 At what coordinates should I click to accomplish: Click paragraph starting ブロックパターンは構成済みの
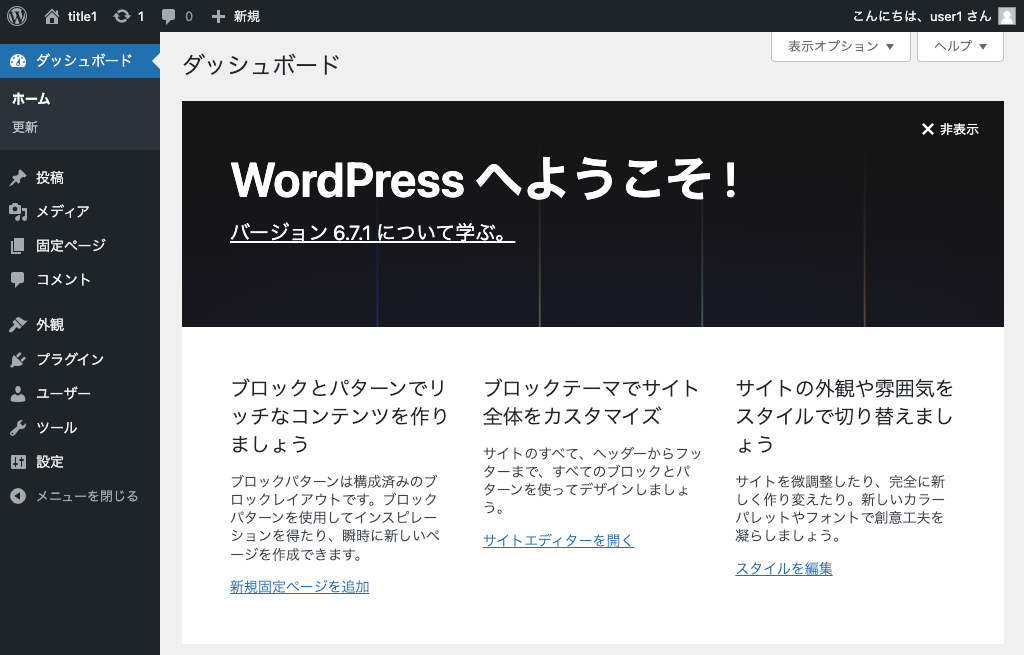click(x=335, y=518)
